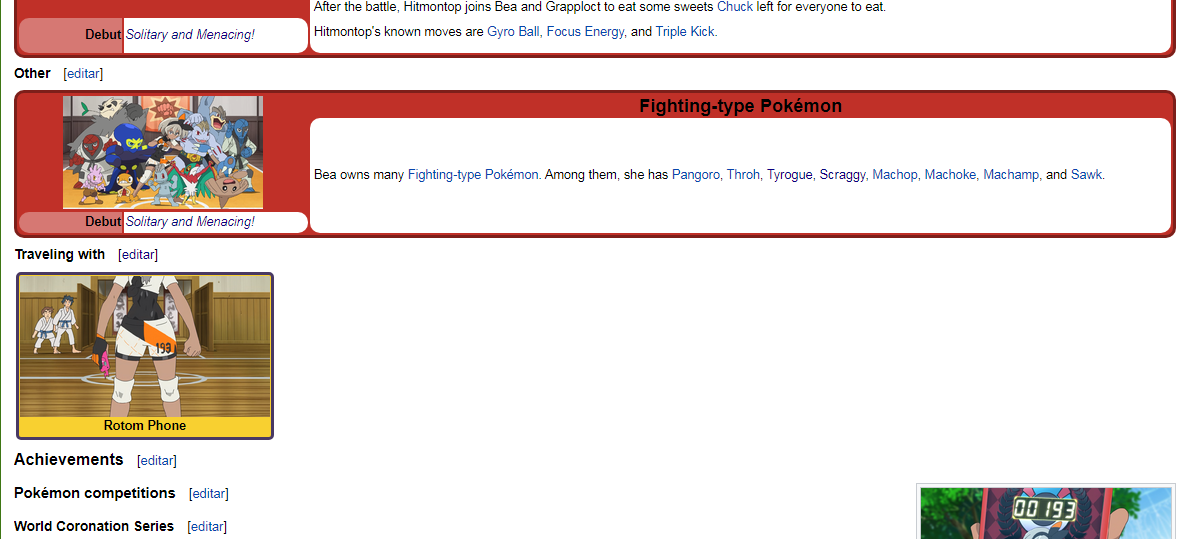Open the Machamp link
This screenshot has height=539, width=1185.
pos(1011,175)
